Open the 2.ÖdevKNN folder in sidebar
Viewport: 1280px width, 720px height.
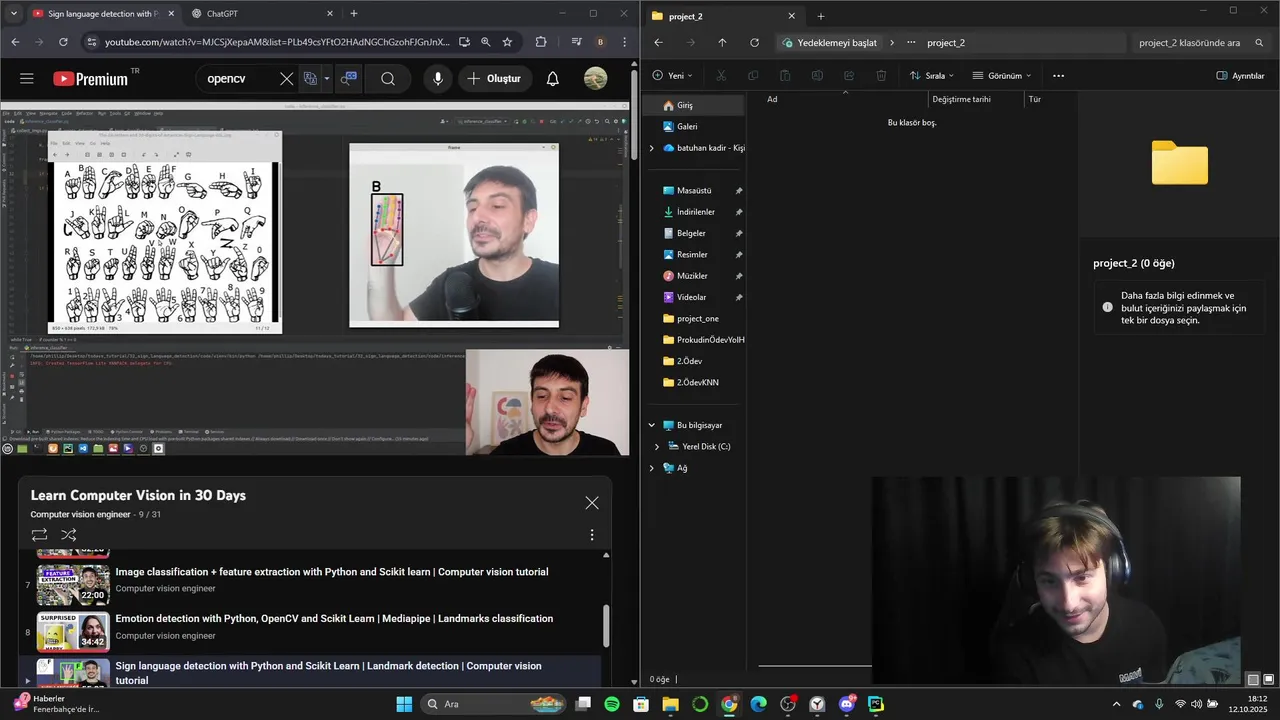695,383
